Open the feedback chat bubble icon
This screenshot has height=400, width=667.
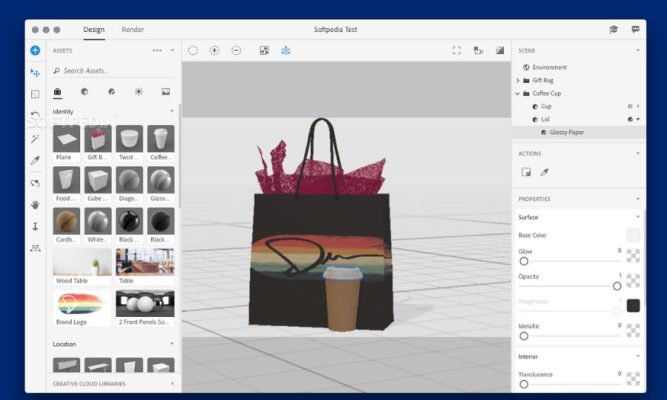click(636, 30)
